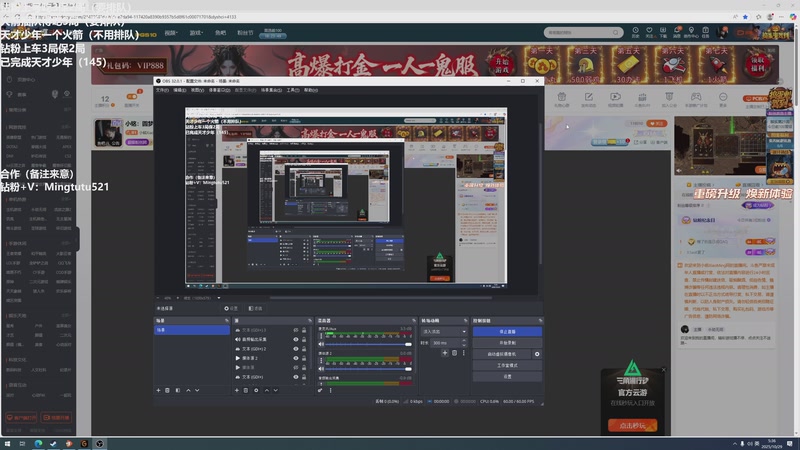800x450 pixels.
Task: Open Tools menu in OBS menu bar
Action: pyautogui.click(x=293, y=90)
